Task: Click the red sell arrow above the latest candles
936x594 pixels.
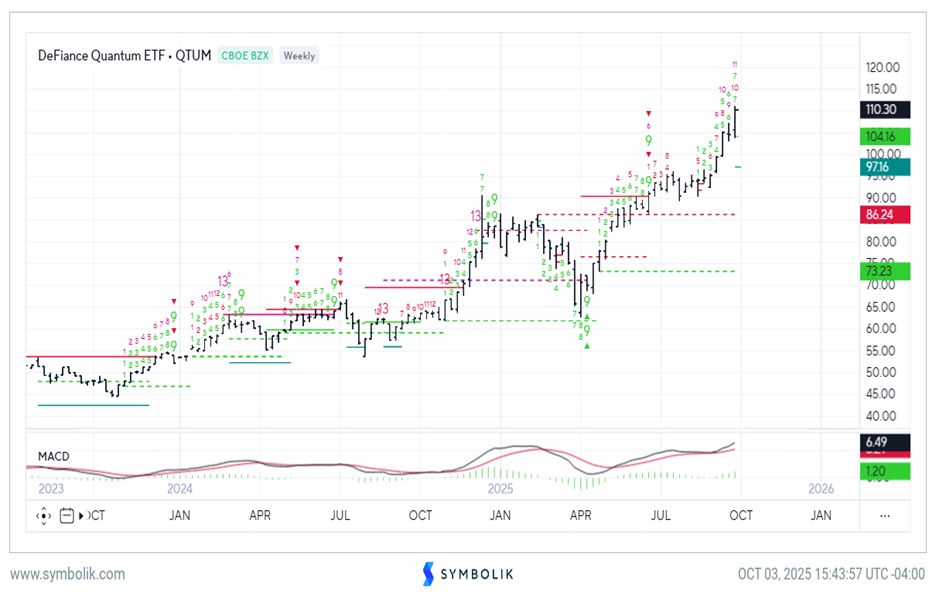Action: tap(648, 113)
